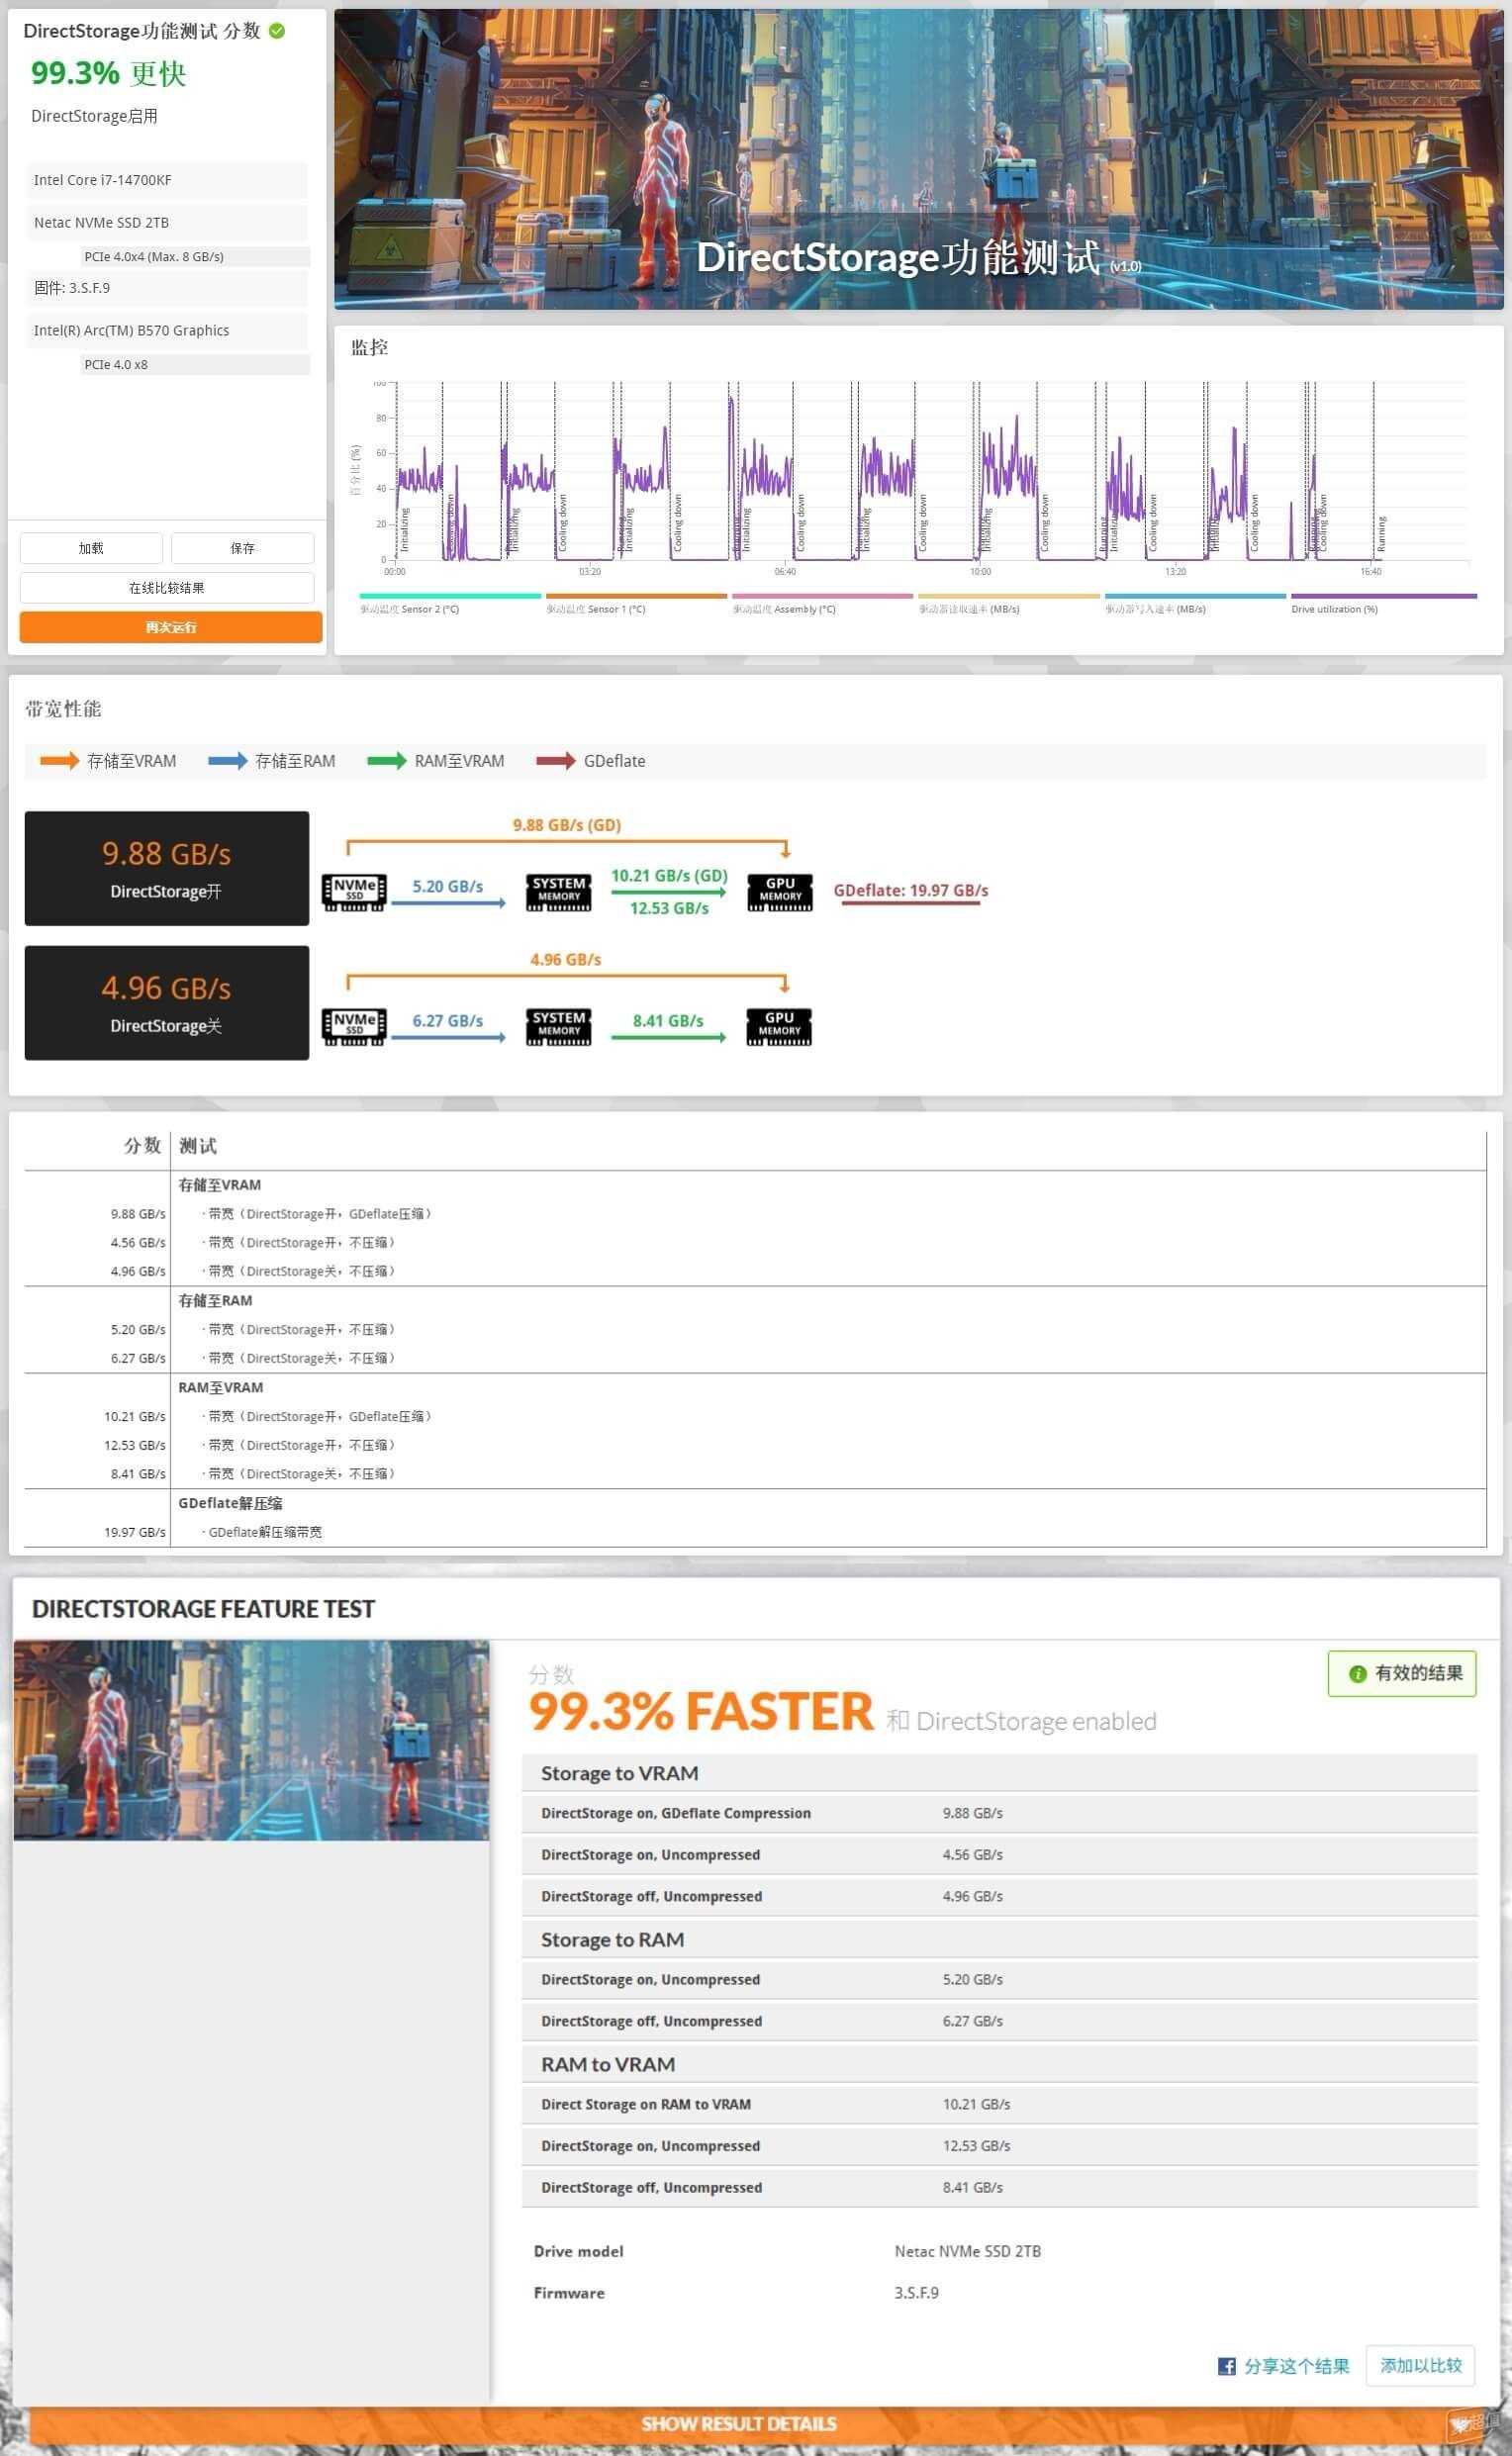Click the blue 存储至RAM legend arrow

[x=227, y=761]
